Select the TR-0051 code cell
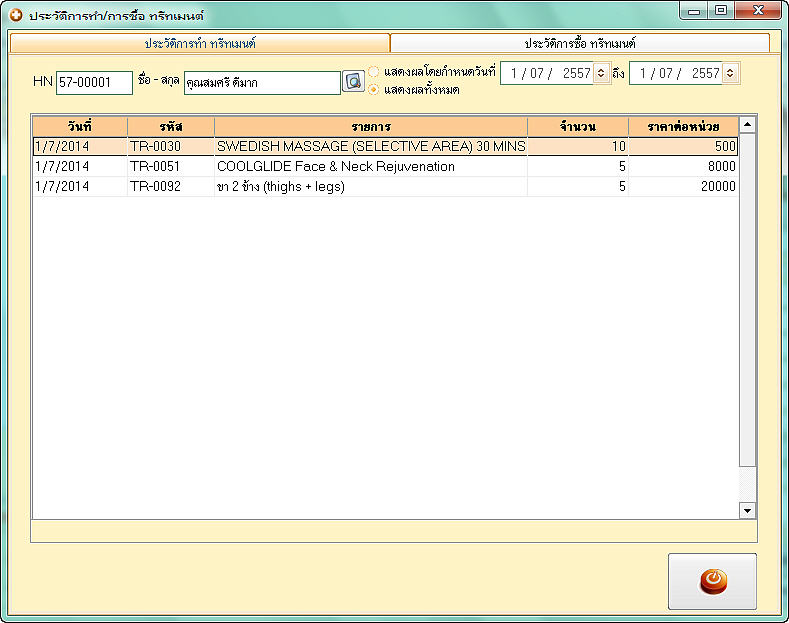Viewport: 789px width, 623px height. [171, 167]
